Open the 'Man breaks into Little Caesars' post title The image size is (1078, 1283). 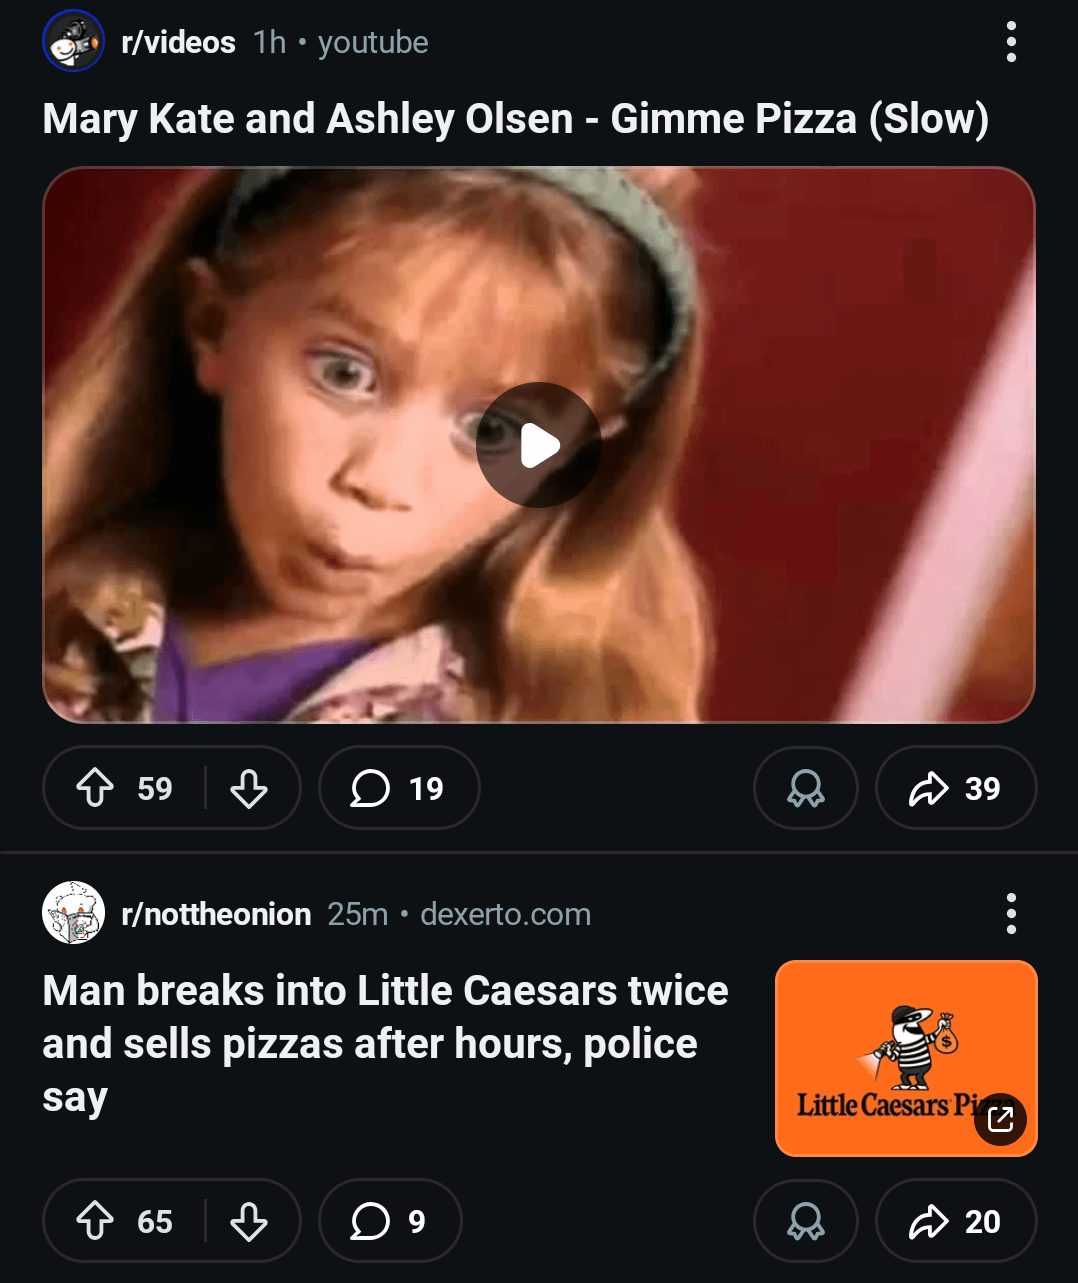point(385,1043)
